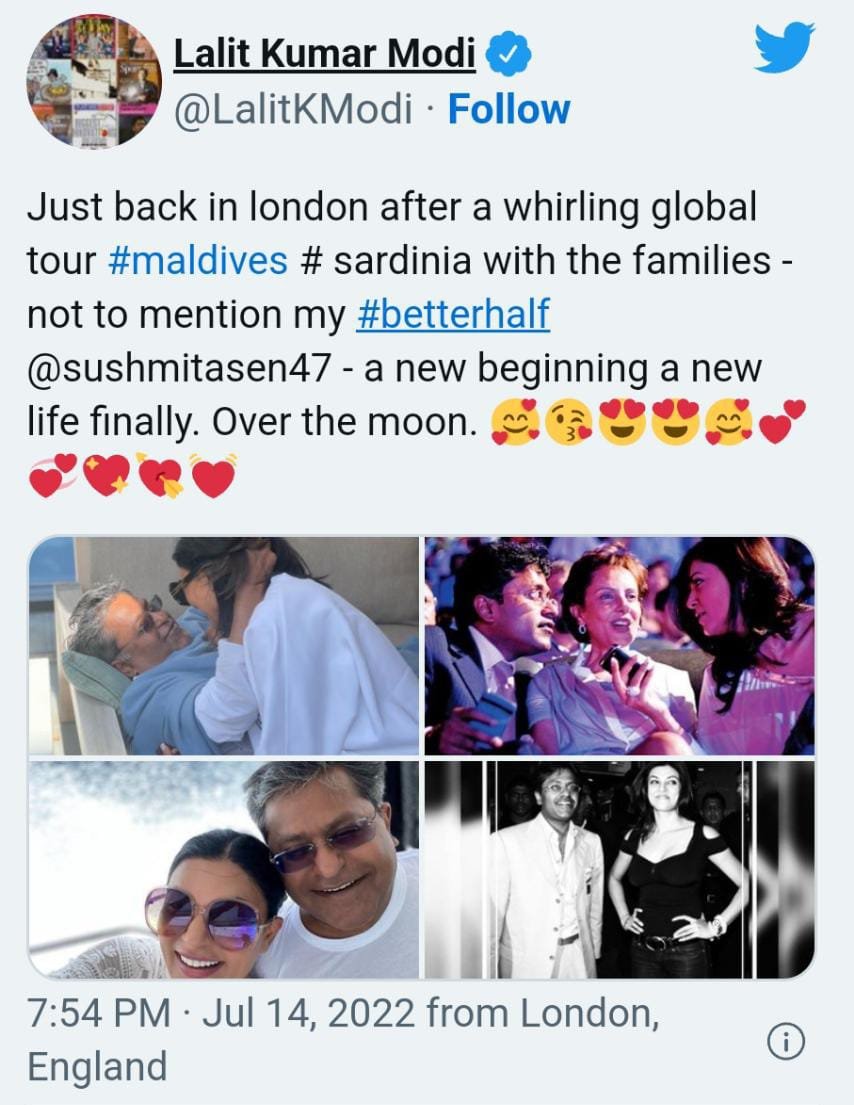Follow the LalitKModi account
The height and width of the screenshot is (1105, 854).
point(509,110)
